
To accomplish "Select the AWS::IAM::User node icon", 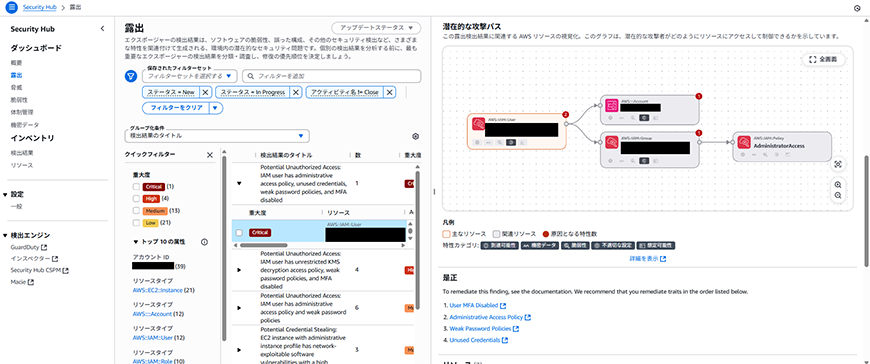I will (478, 124).
